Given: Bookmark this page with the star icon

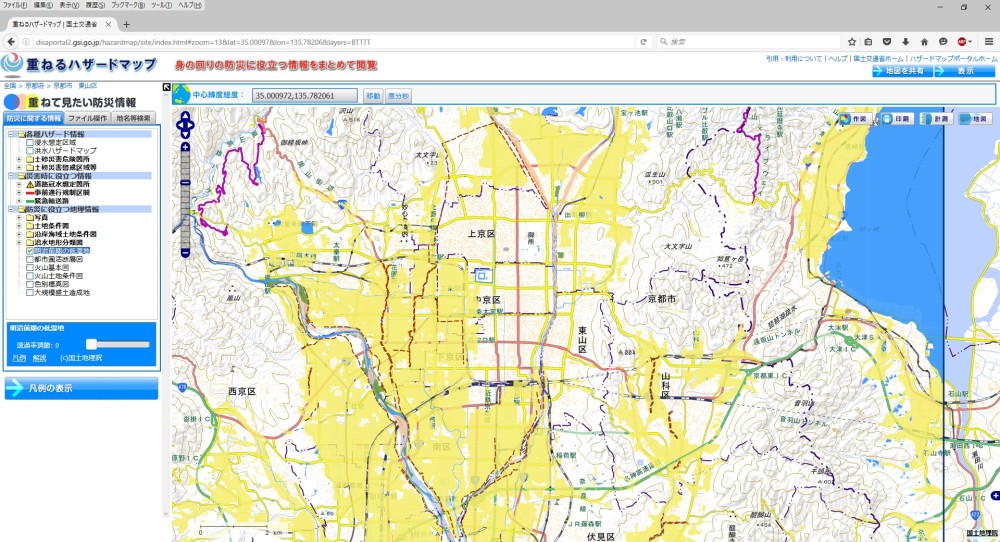Looking at the screenshot, I should pos(852,42).
